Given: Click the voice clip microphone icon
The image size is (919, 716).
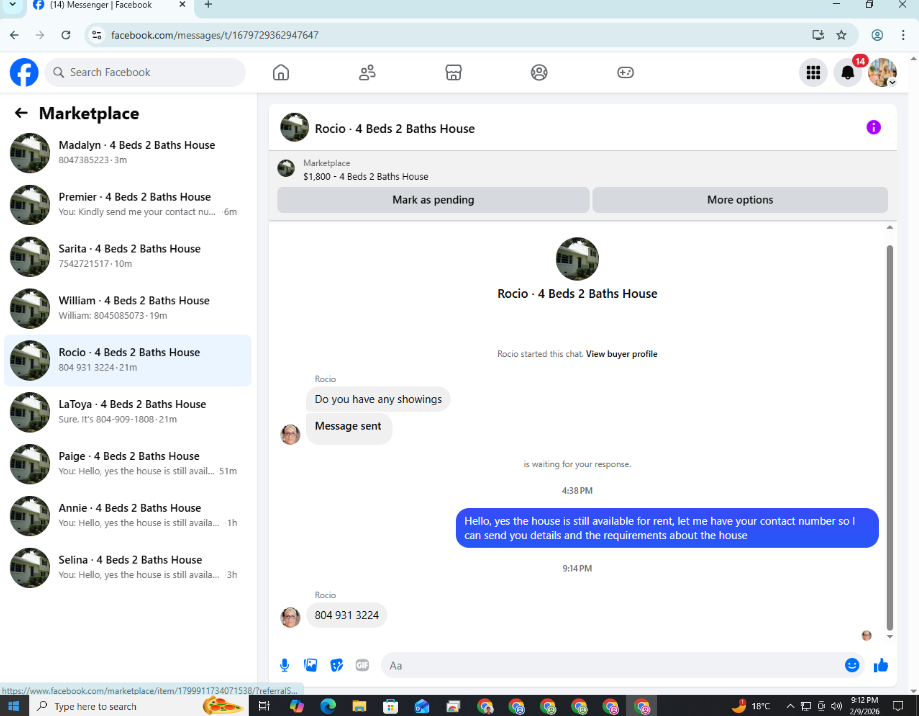Looking at the screenshot, I should 284,665.
